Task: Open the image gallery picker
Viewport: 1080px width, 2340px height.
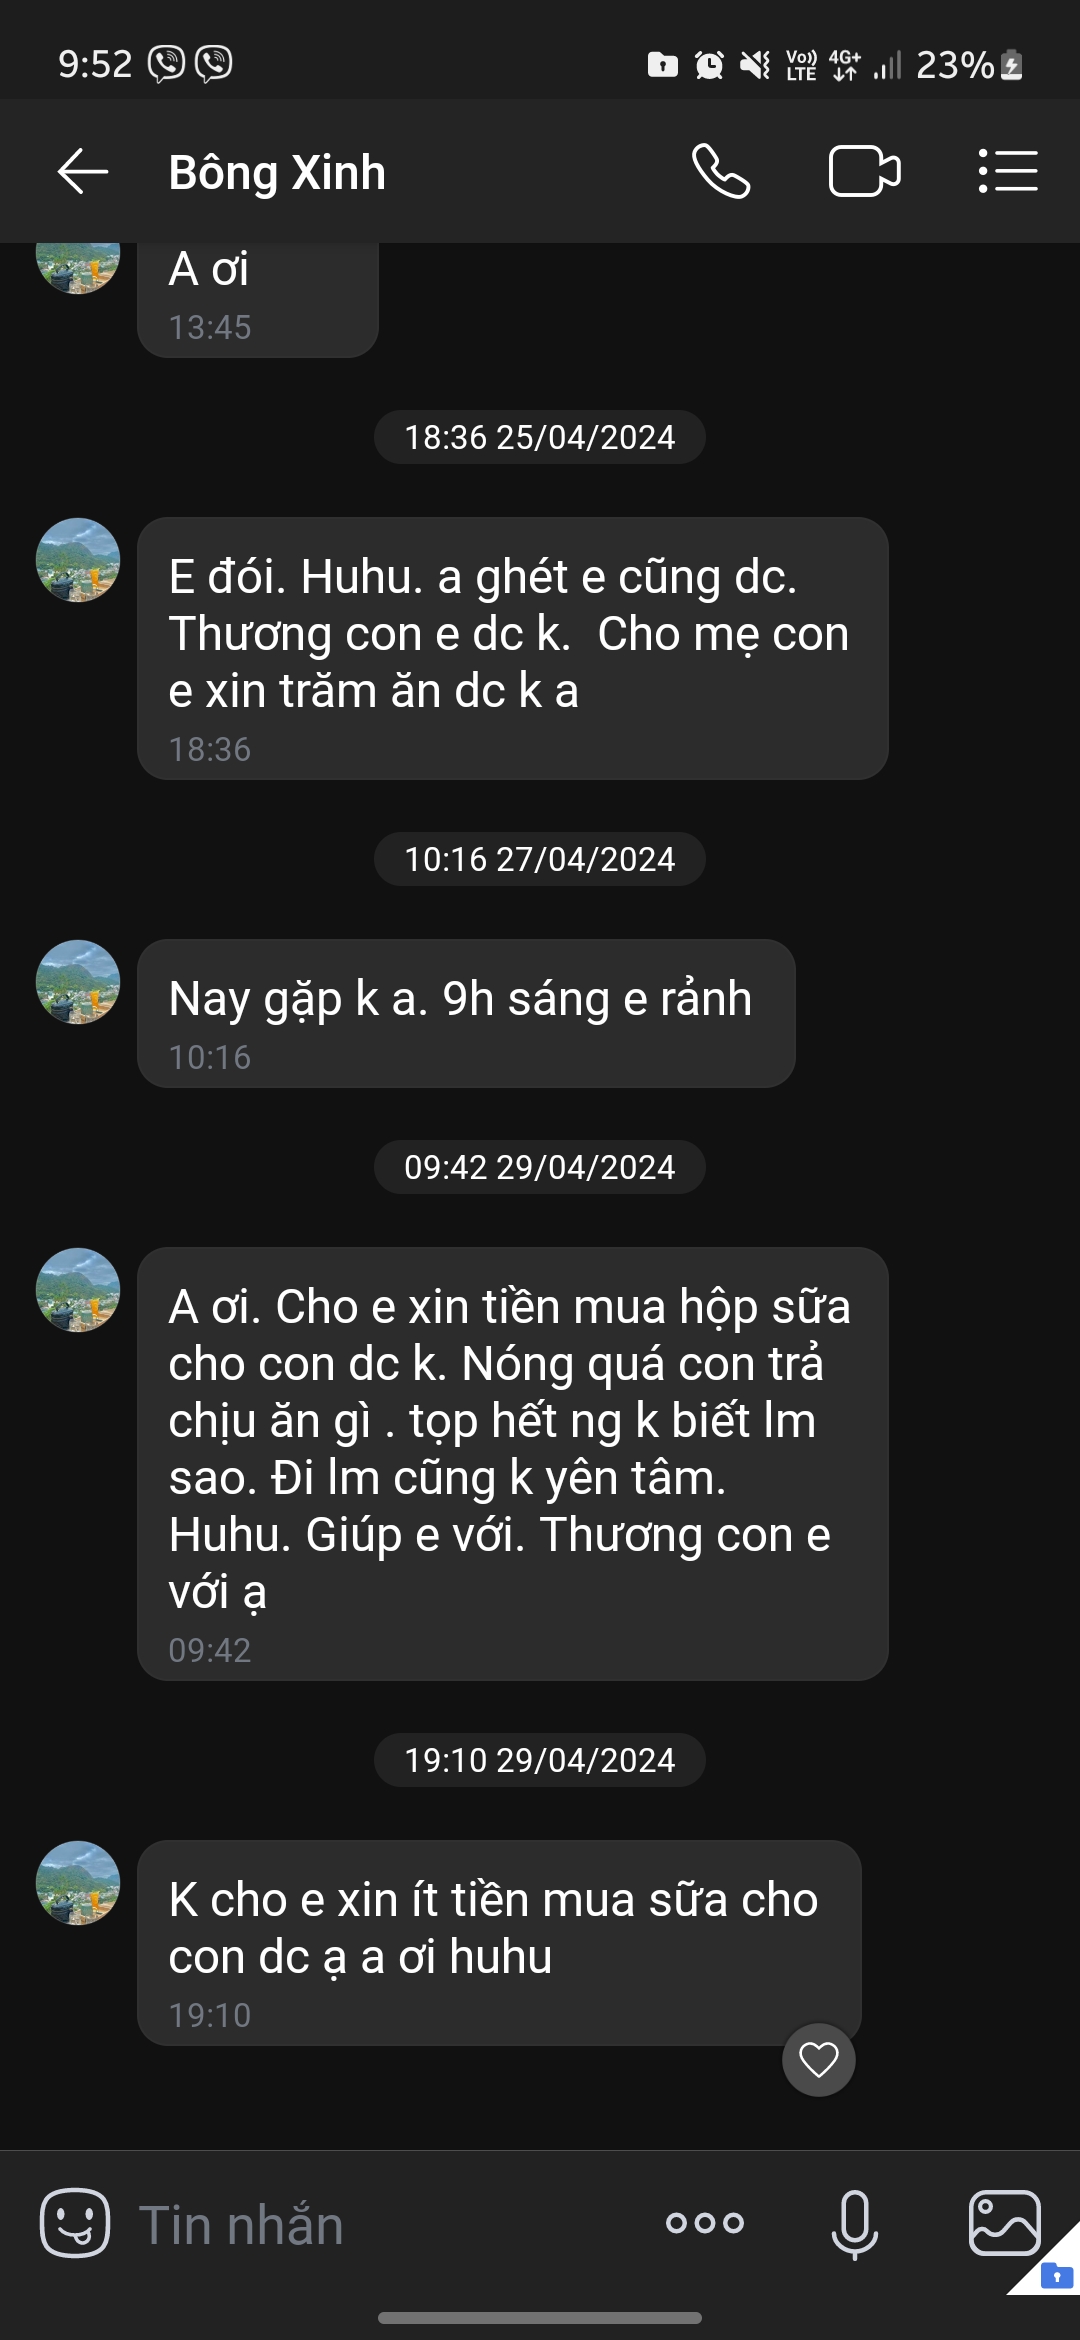Action: 1004,2222
